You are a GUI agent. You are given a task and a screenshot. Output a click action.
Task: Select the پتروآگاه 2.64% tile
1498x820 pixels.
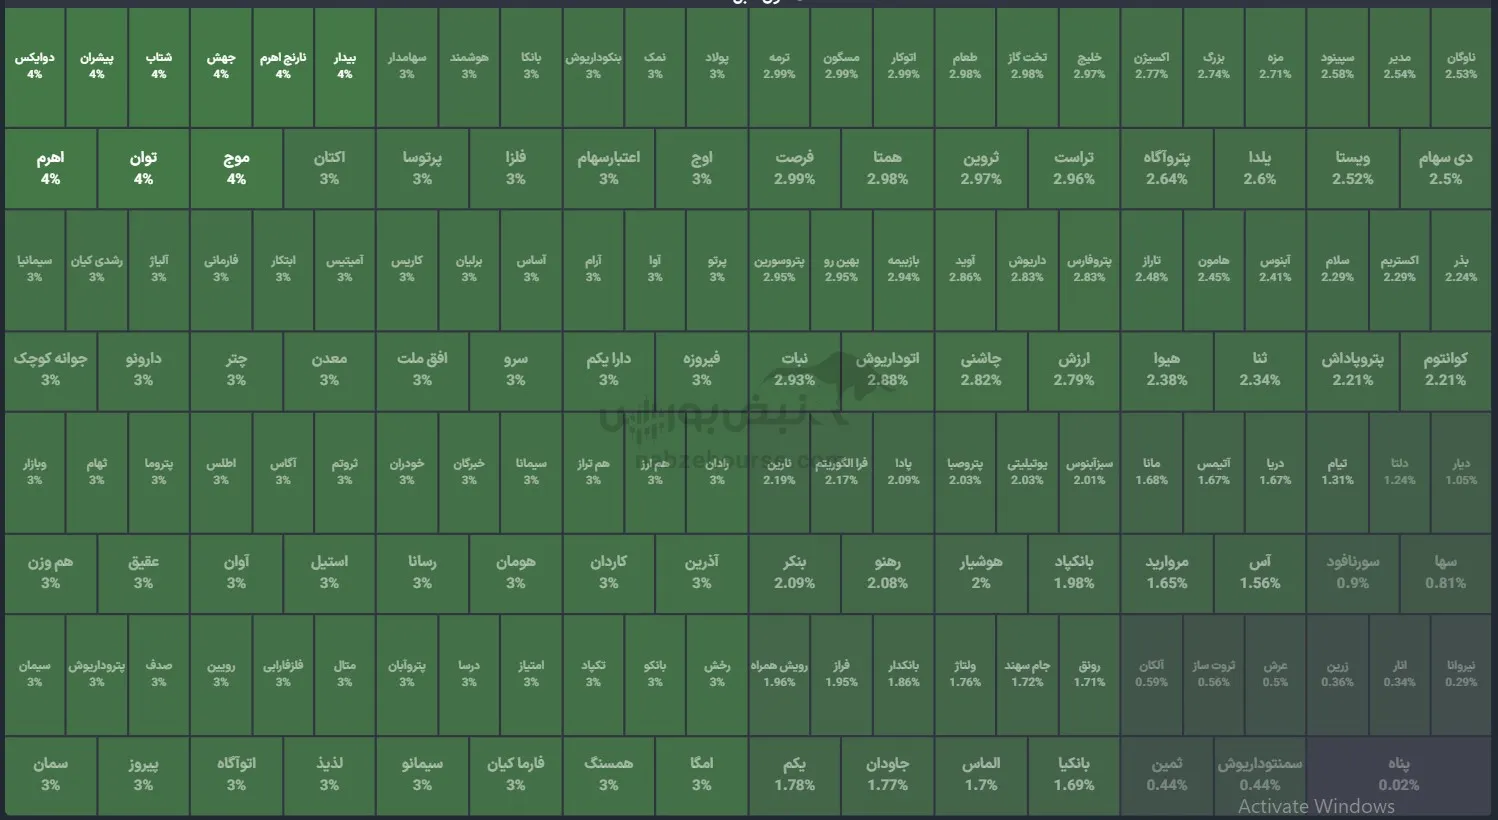click(x=1166, y=168)
